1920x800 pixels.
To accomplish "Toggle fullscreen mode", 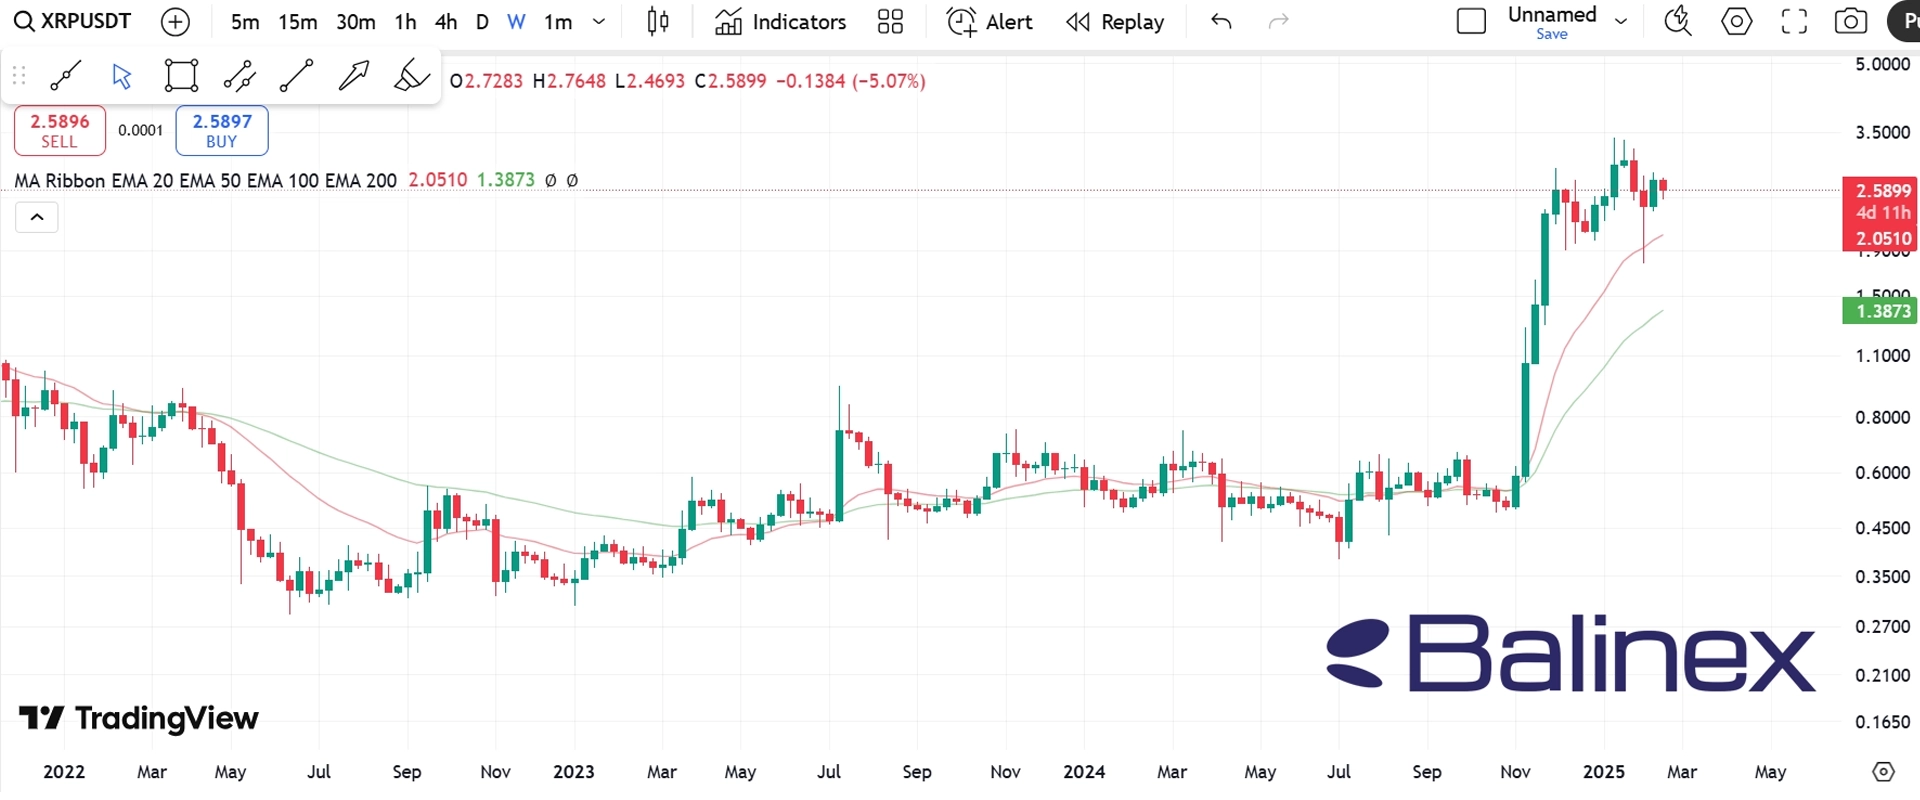I will (x=1794, y=21).
